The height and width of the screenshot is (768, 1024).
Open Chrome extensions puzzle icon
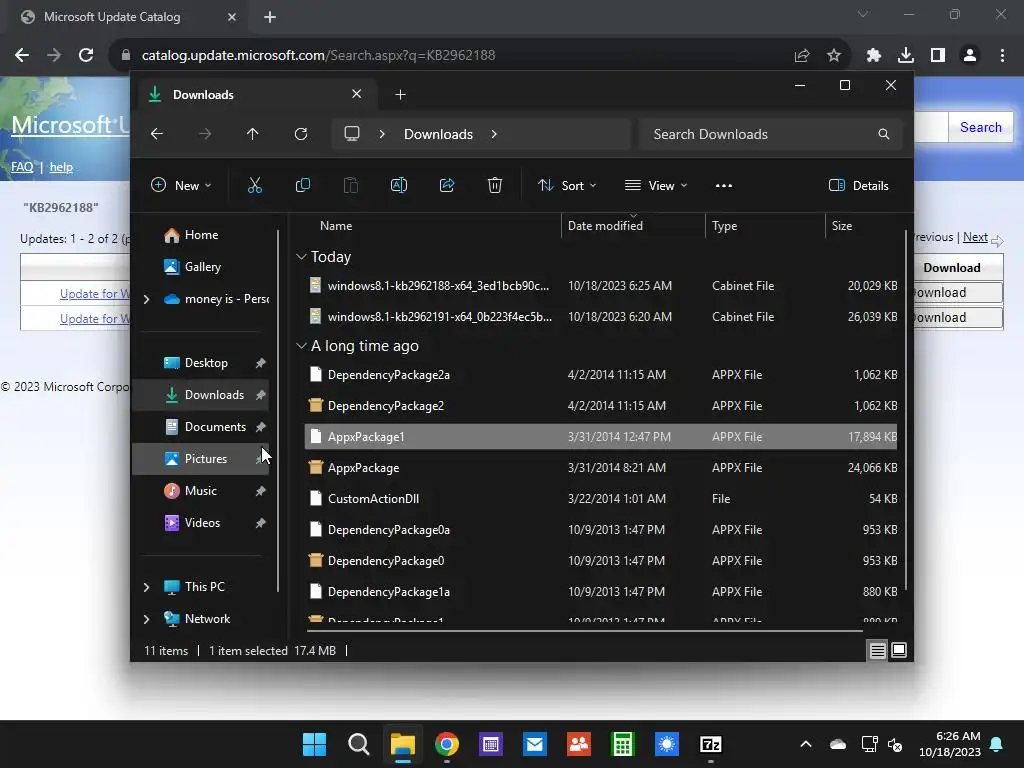click(874, 56)
